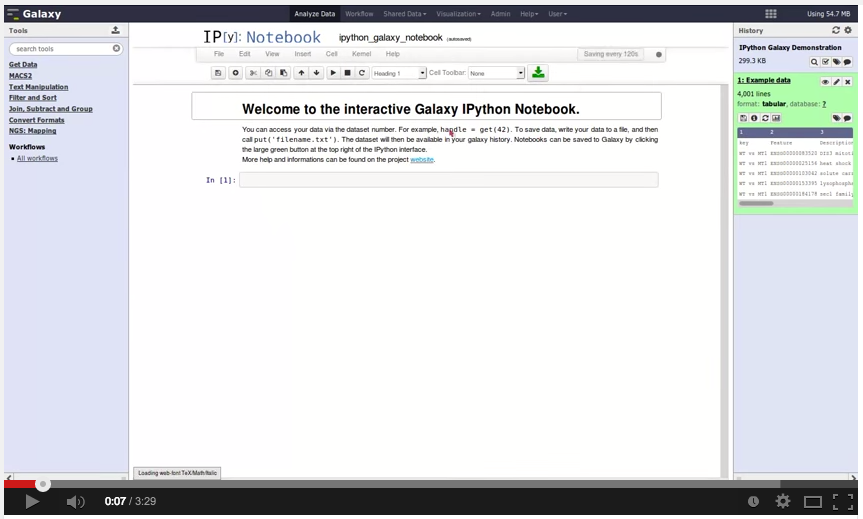Toggle dataset view with the eye icon
The height and width of the screenshot is (519, 863).
825,81
